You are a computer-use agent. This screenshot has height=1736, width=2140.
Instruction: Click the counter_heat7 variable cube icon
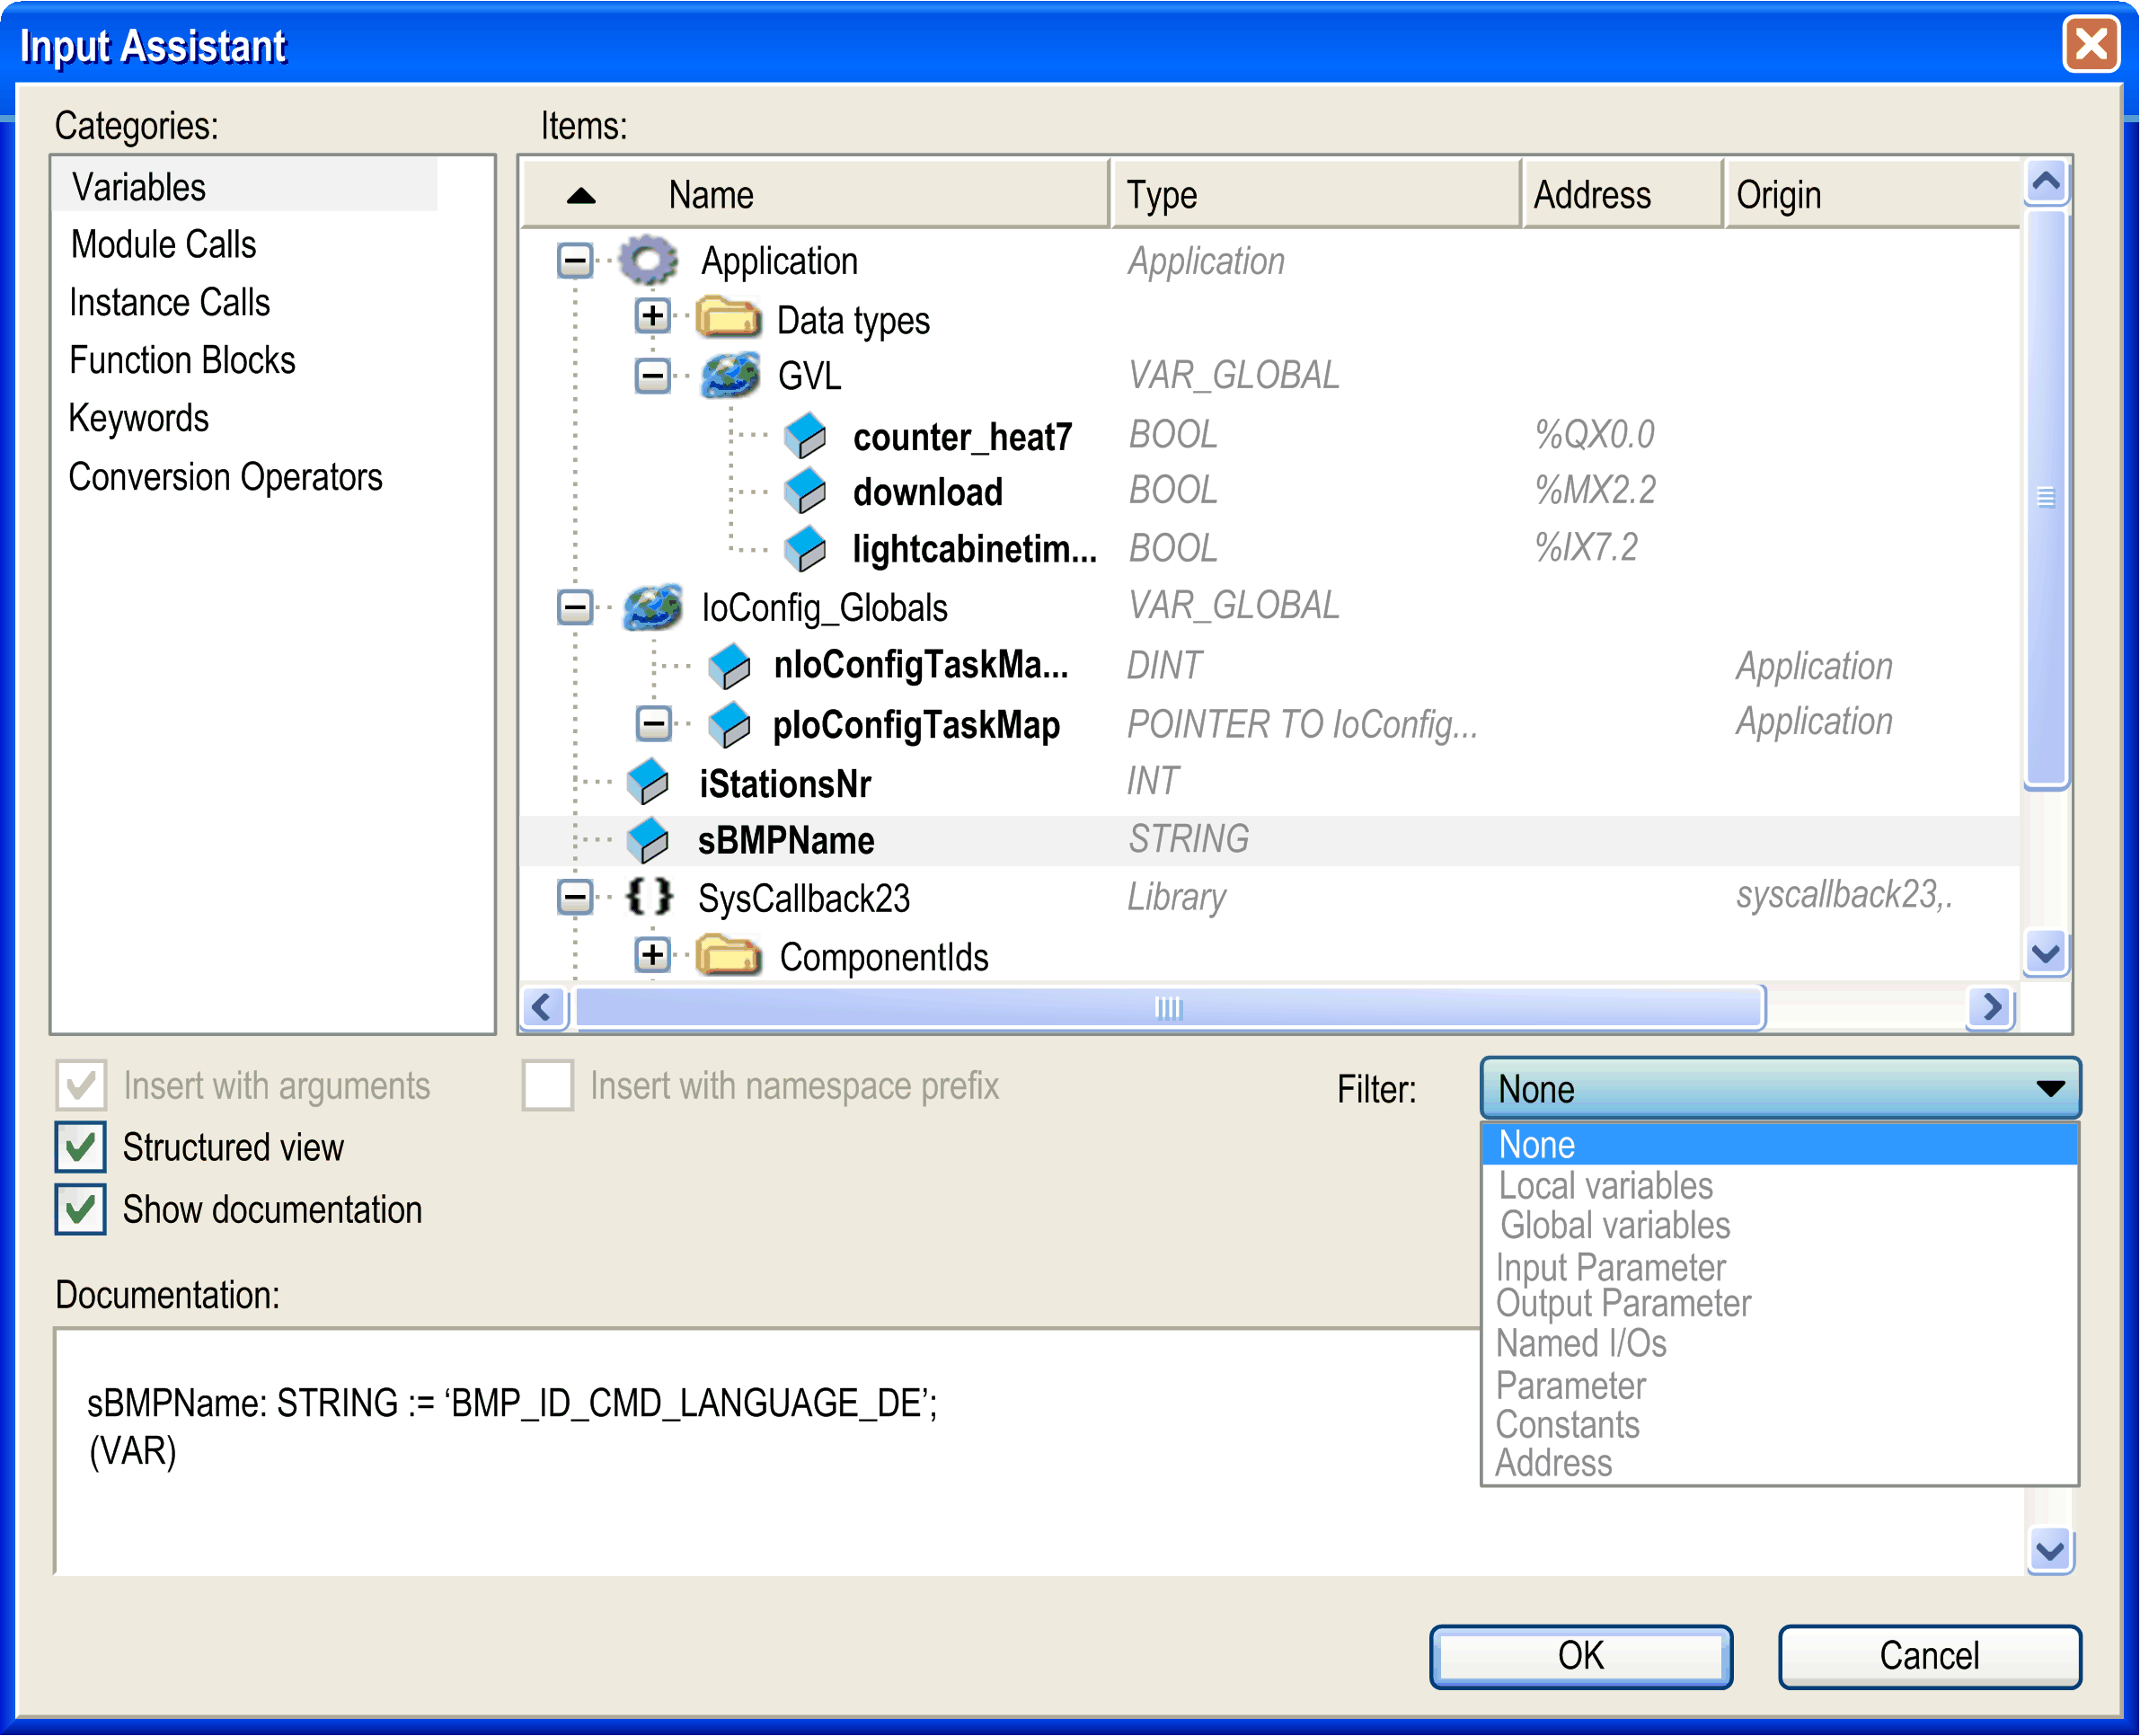pyautogui.click(x=805, y=436)
